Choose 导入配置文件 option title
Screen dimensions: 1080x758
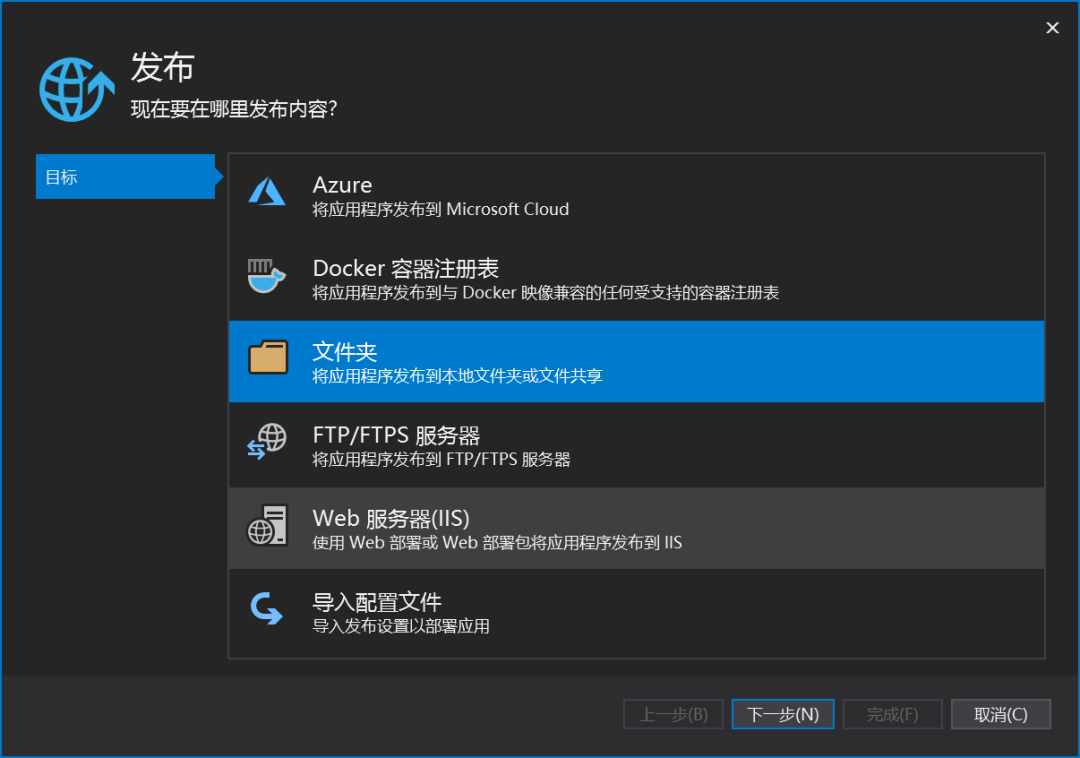point(377,602)
